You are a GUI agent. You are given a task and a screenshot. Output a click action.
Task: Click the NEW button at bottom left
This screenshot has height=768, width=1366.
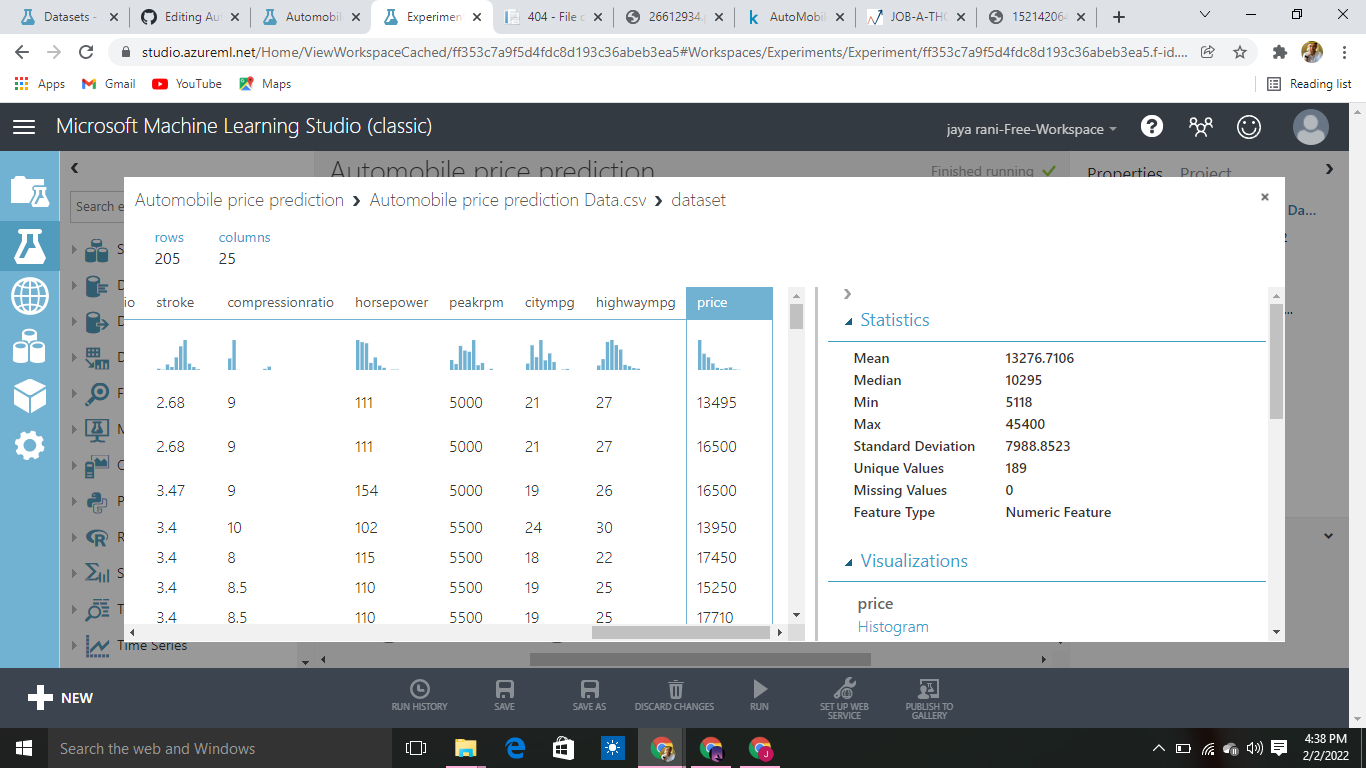coord(60,698)
